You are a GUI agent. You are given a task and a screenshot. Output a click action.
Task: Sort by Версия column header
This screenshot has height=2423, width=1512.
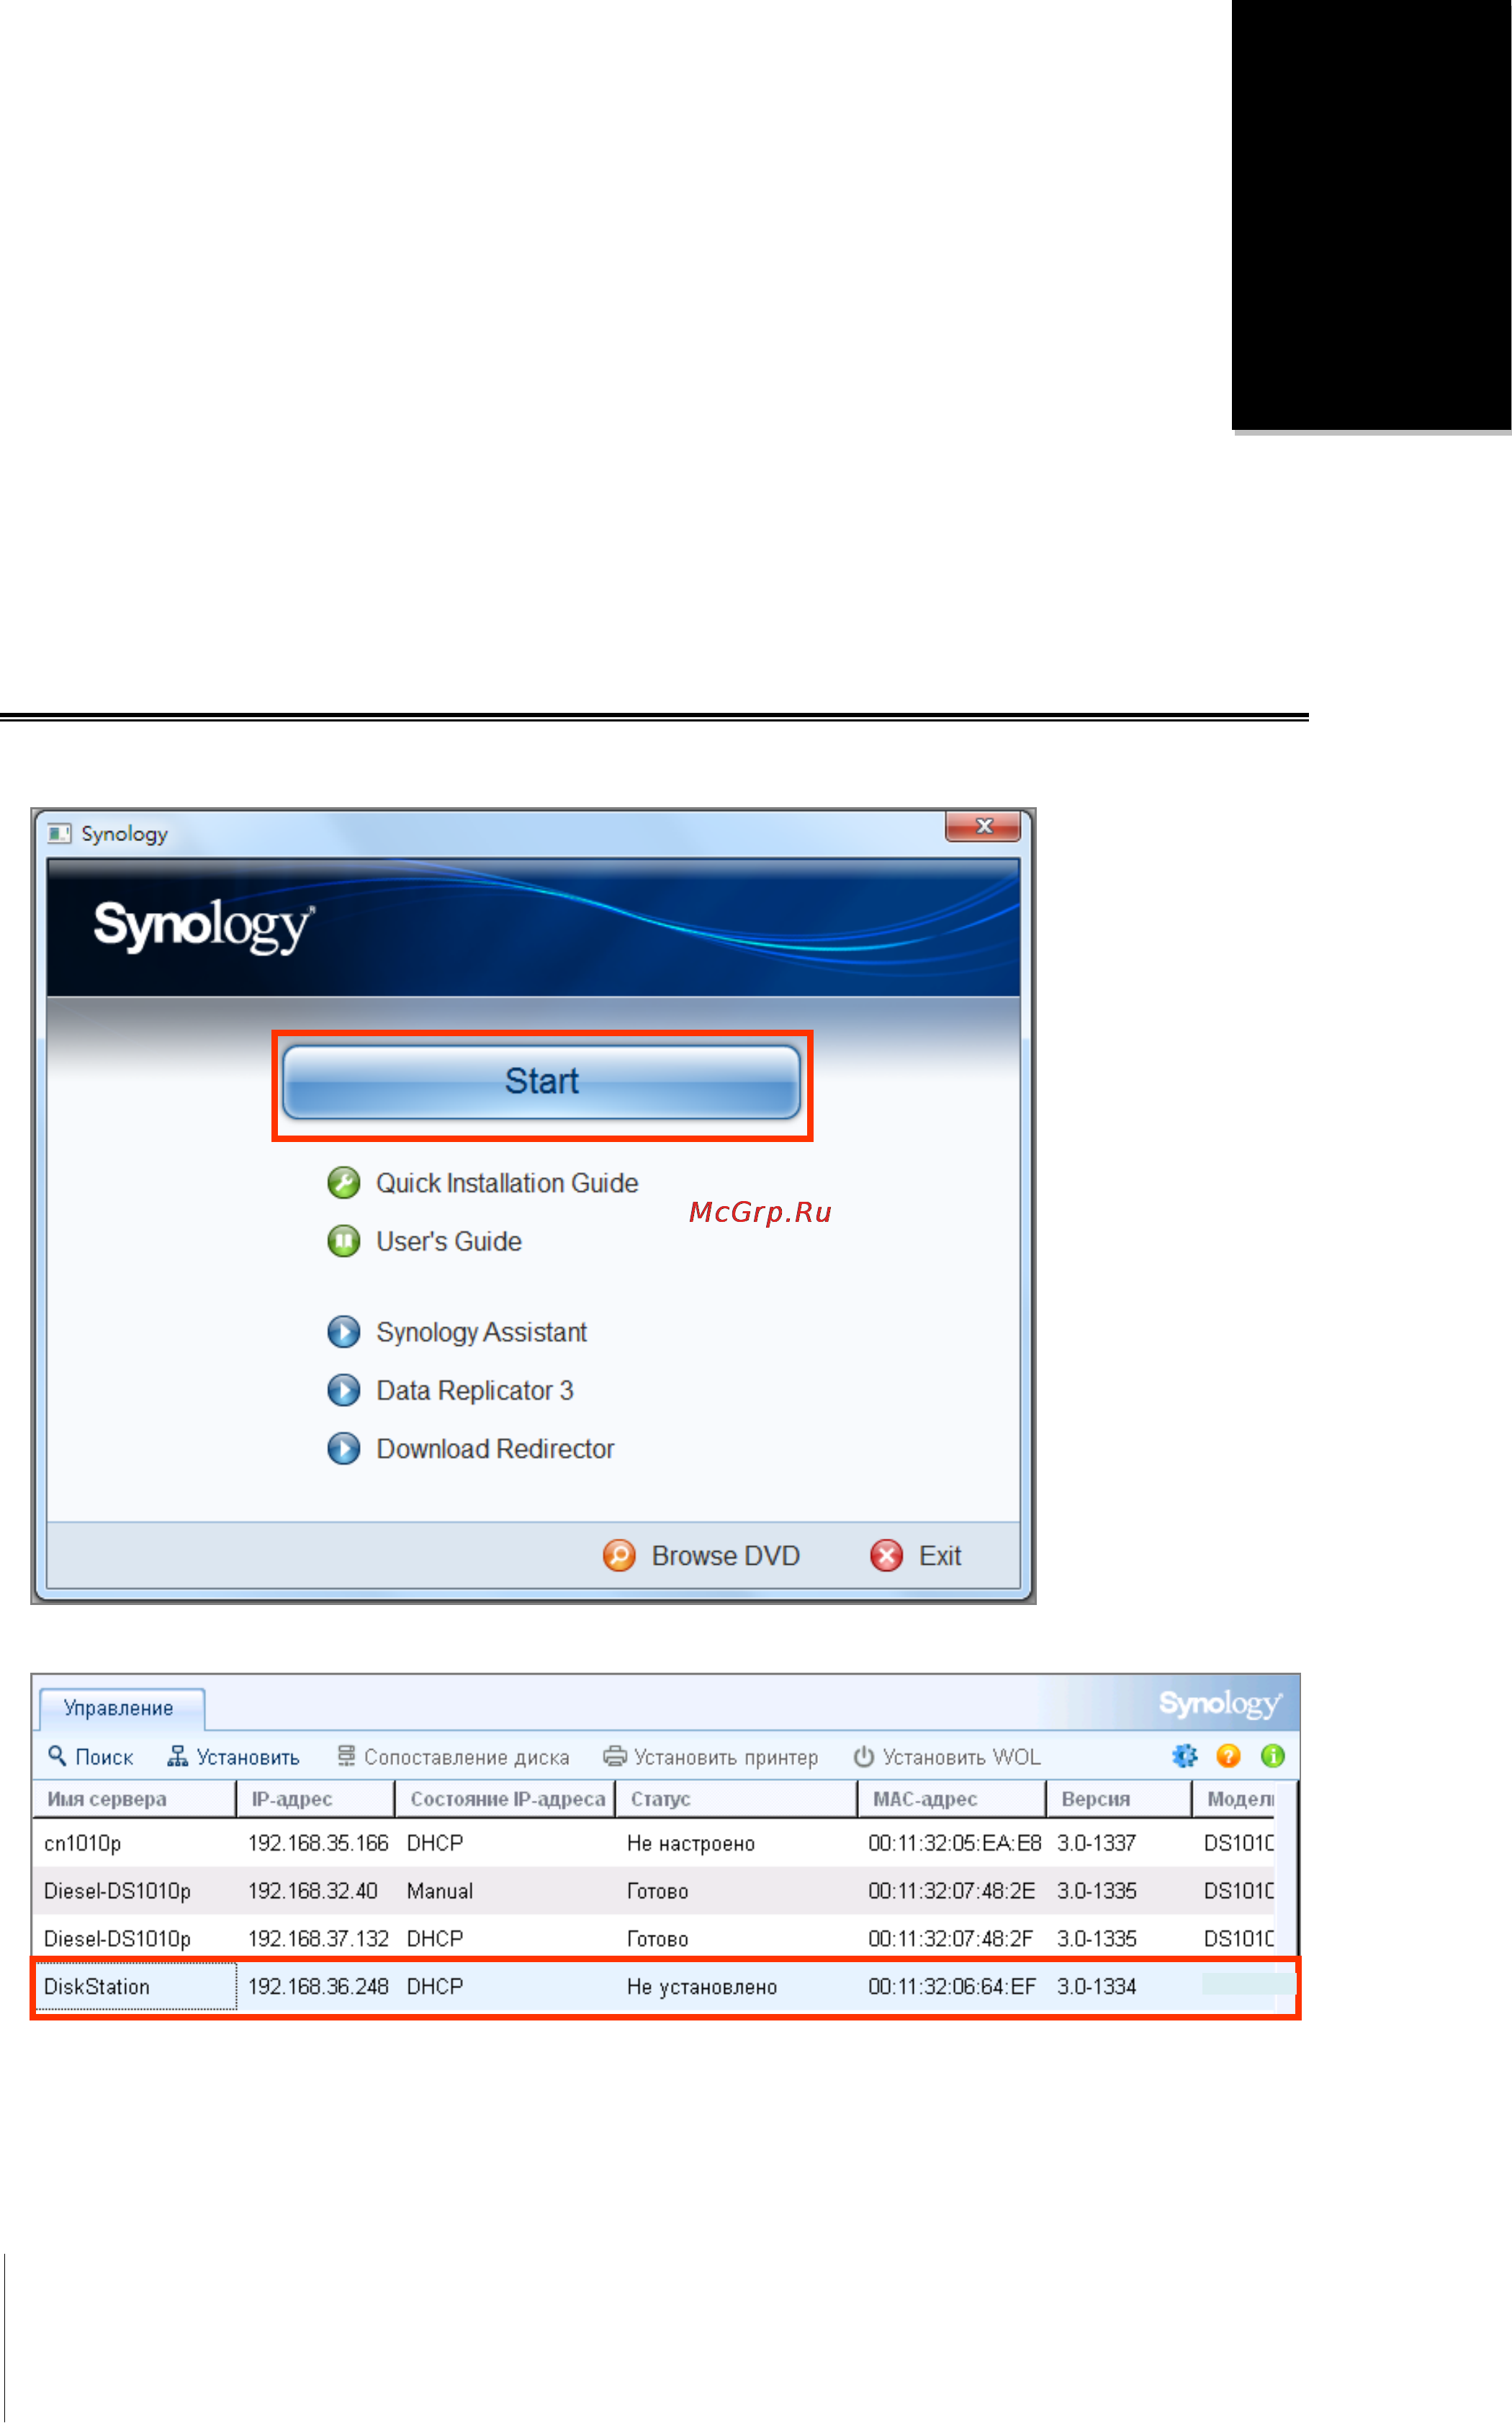point(1120,1799)
